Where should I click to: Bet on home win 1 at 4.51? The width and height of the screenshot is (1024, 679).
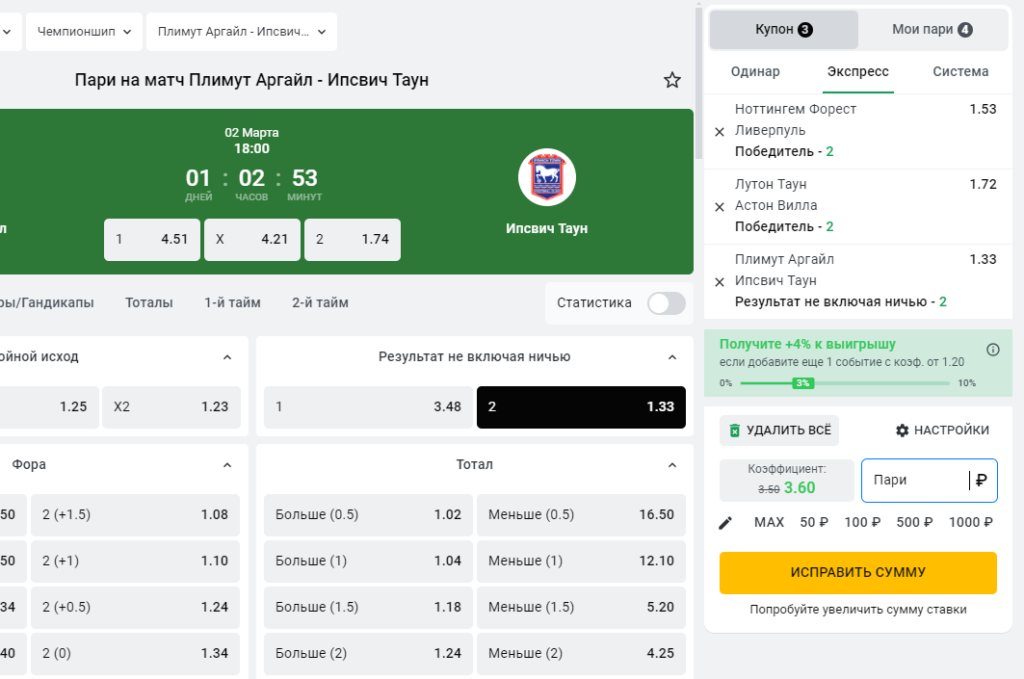click(152, 240)
